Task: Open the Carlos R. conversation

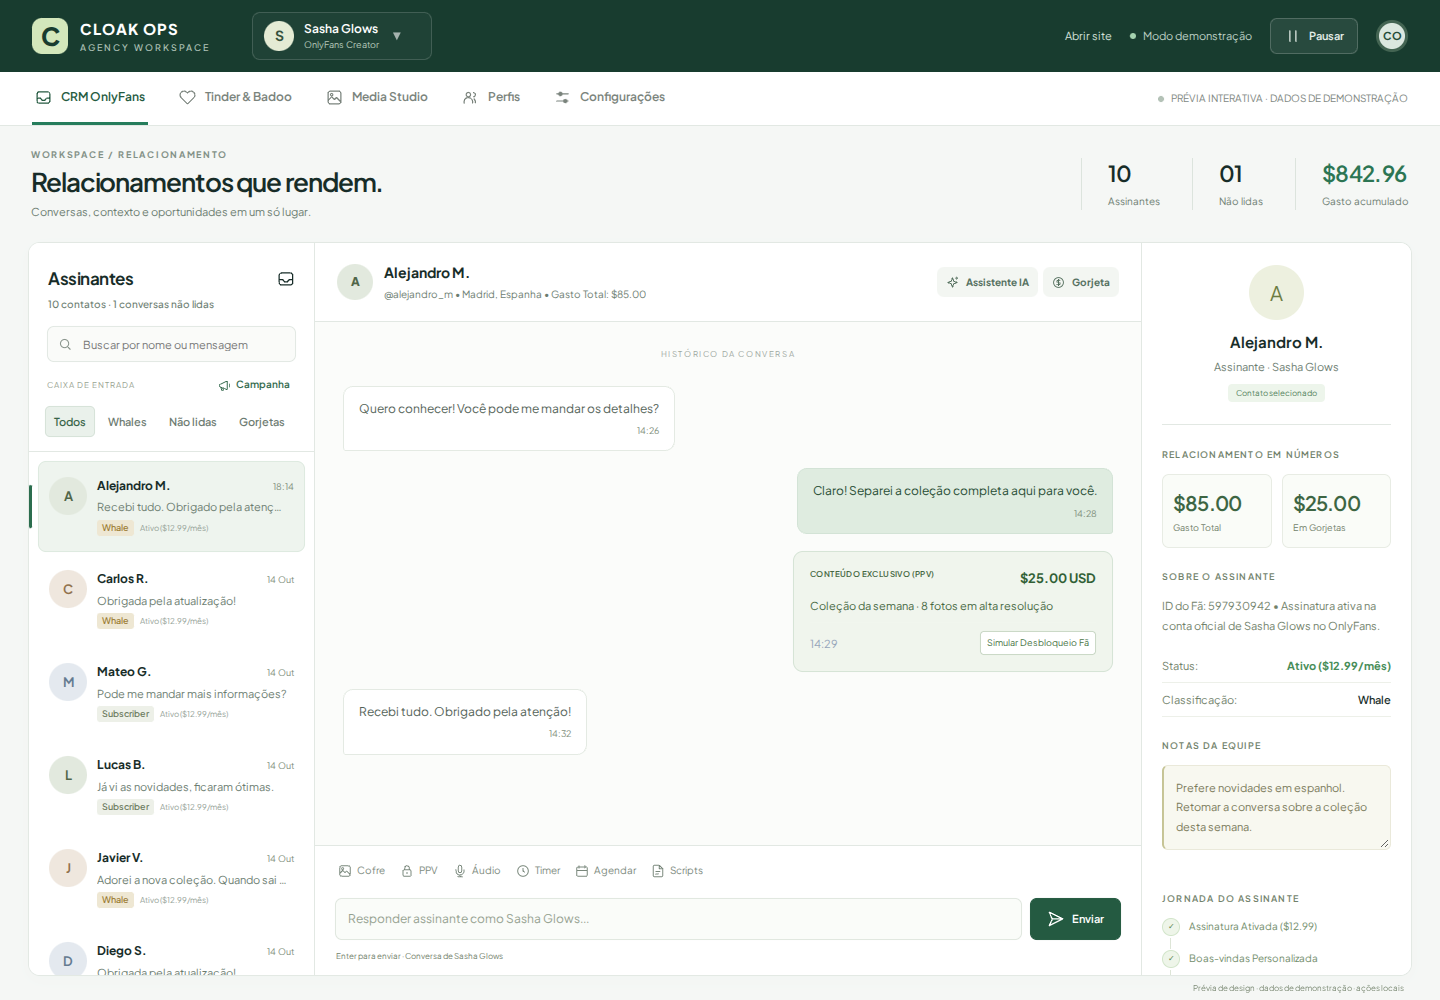Action: click(x=171, y=599)
